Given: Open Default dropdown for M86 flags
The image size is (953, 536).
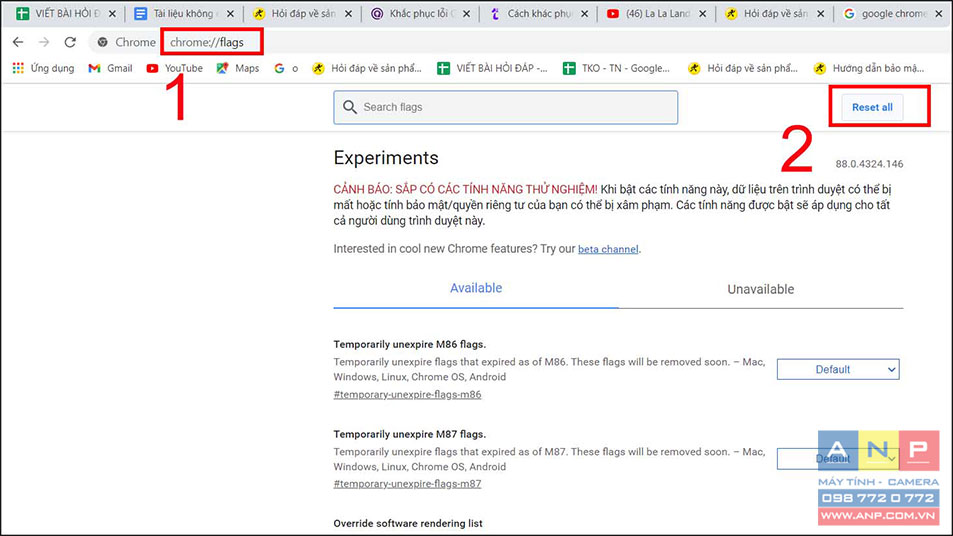Looking at the screenshot, I should click(x=838, y=369).
